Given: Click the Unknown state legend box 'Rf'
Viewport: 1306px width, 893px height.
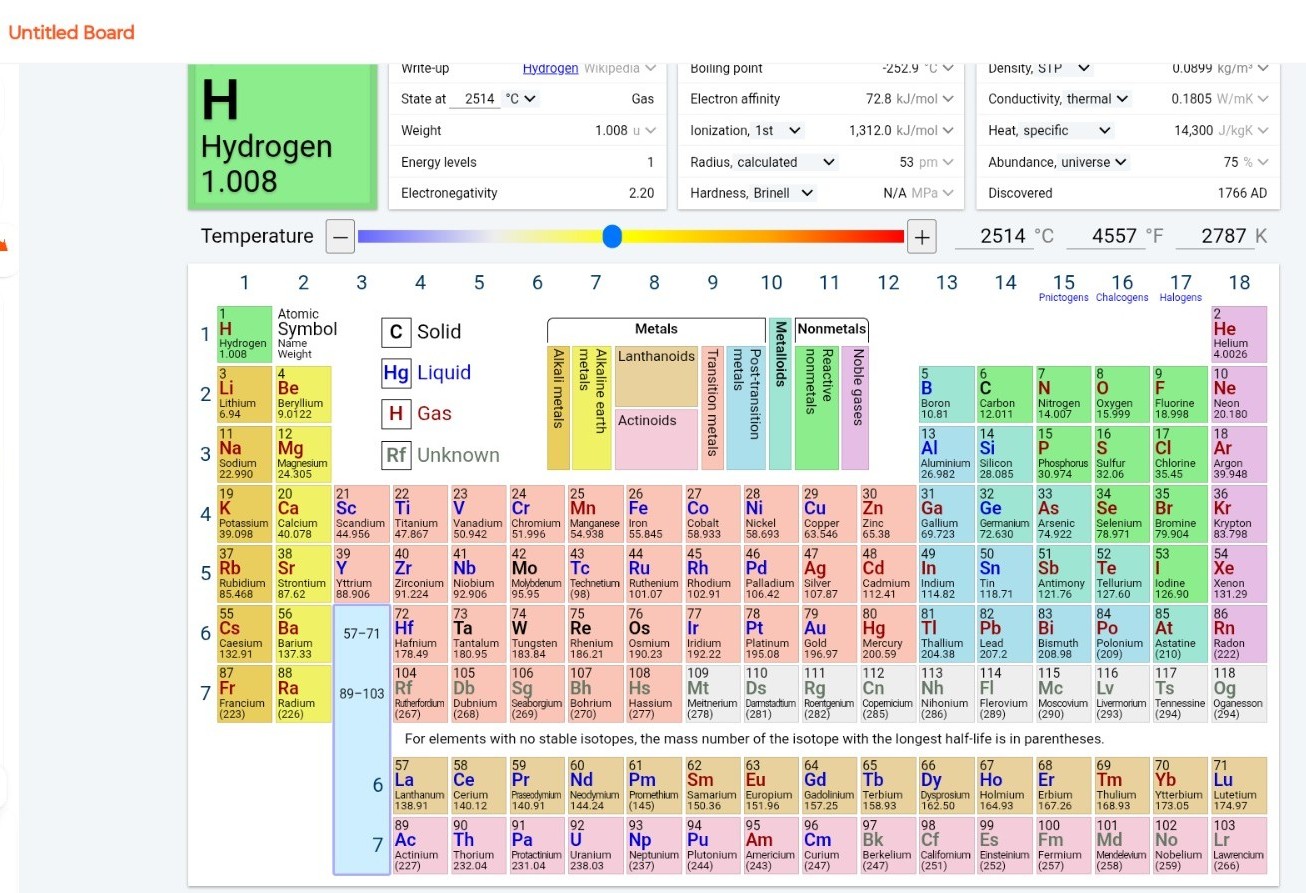Looking at the screenshot, I should (x=396, y=455).
